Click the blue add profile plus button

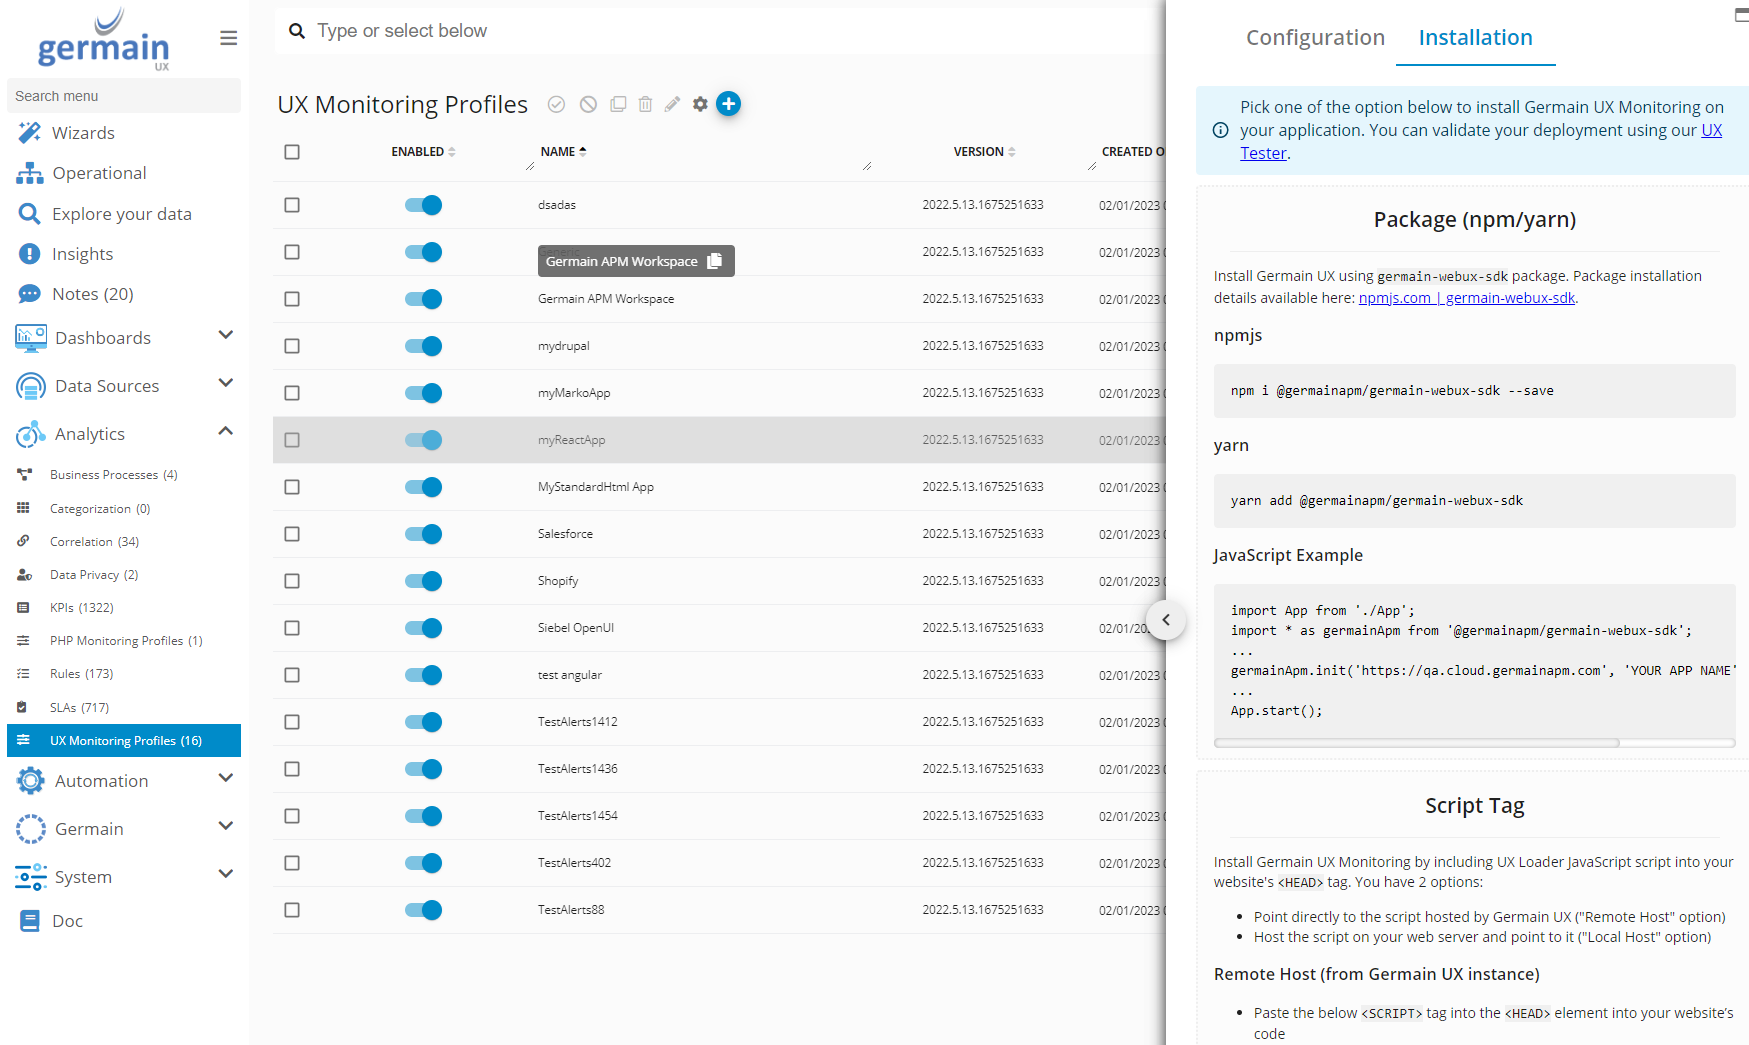click(728, 104)
